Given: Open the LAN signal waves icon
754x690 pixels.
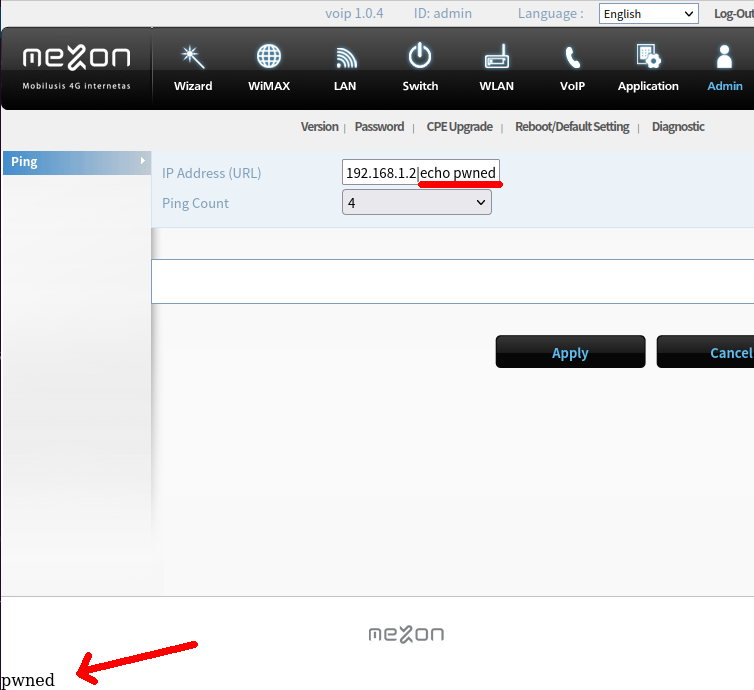Looking at the screenshot, I should tap(346, 58).
